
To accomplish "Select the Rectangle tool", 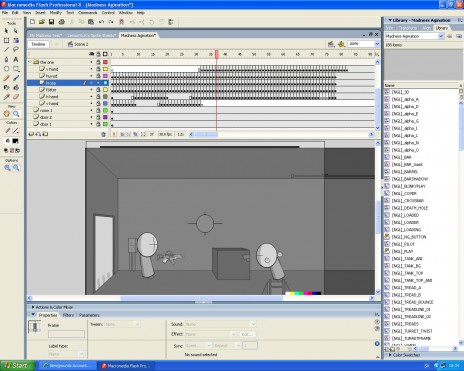I will click(x=16, y=69).
